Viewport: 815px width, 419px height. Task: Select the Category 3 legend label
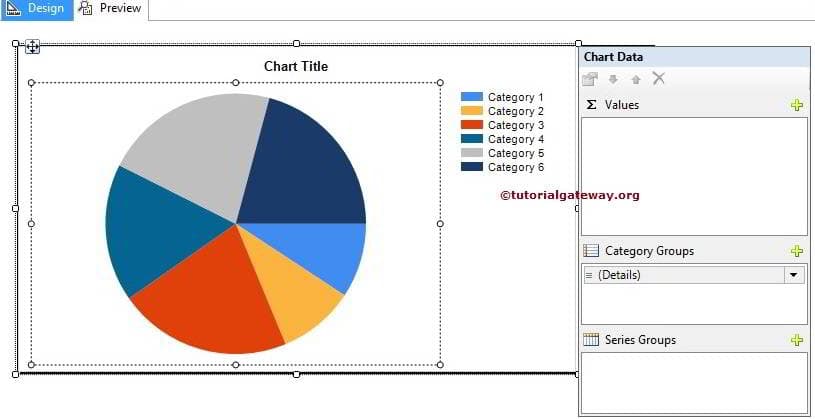[516, 125]
